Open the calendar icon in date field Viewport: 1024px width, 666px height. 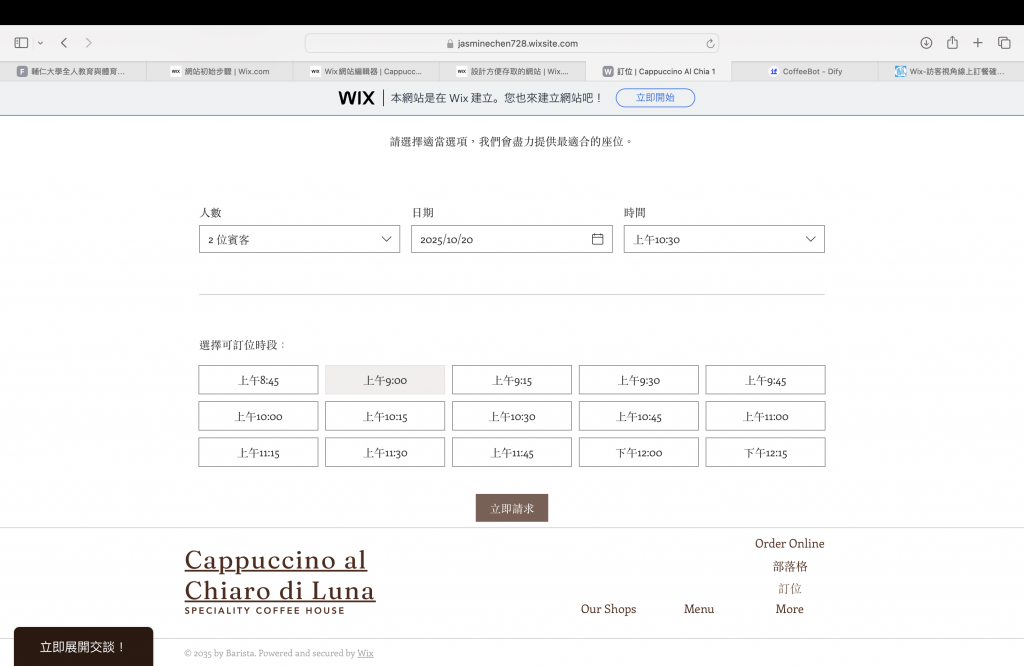coord(597,239)
